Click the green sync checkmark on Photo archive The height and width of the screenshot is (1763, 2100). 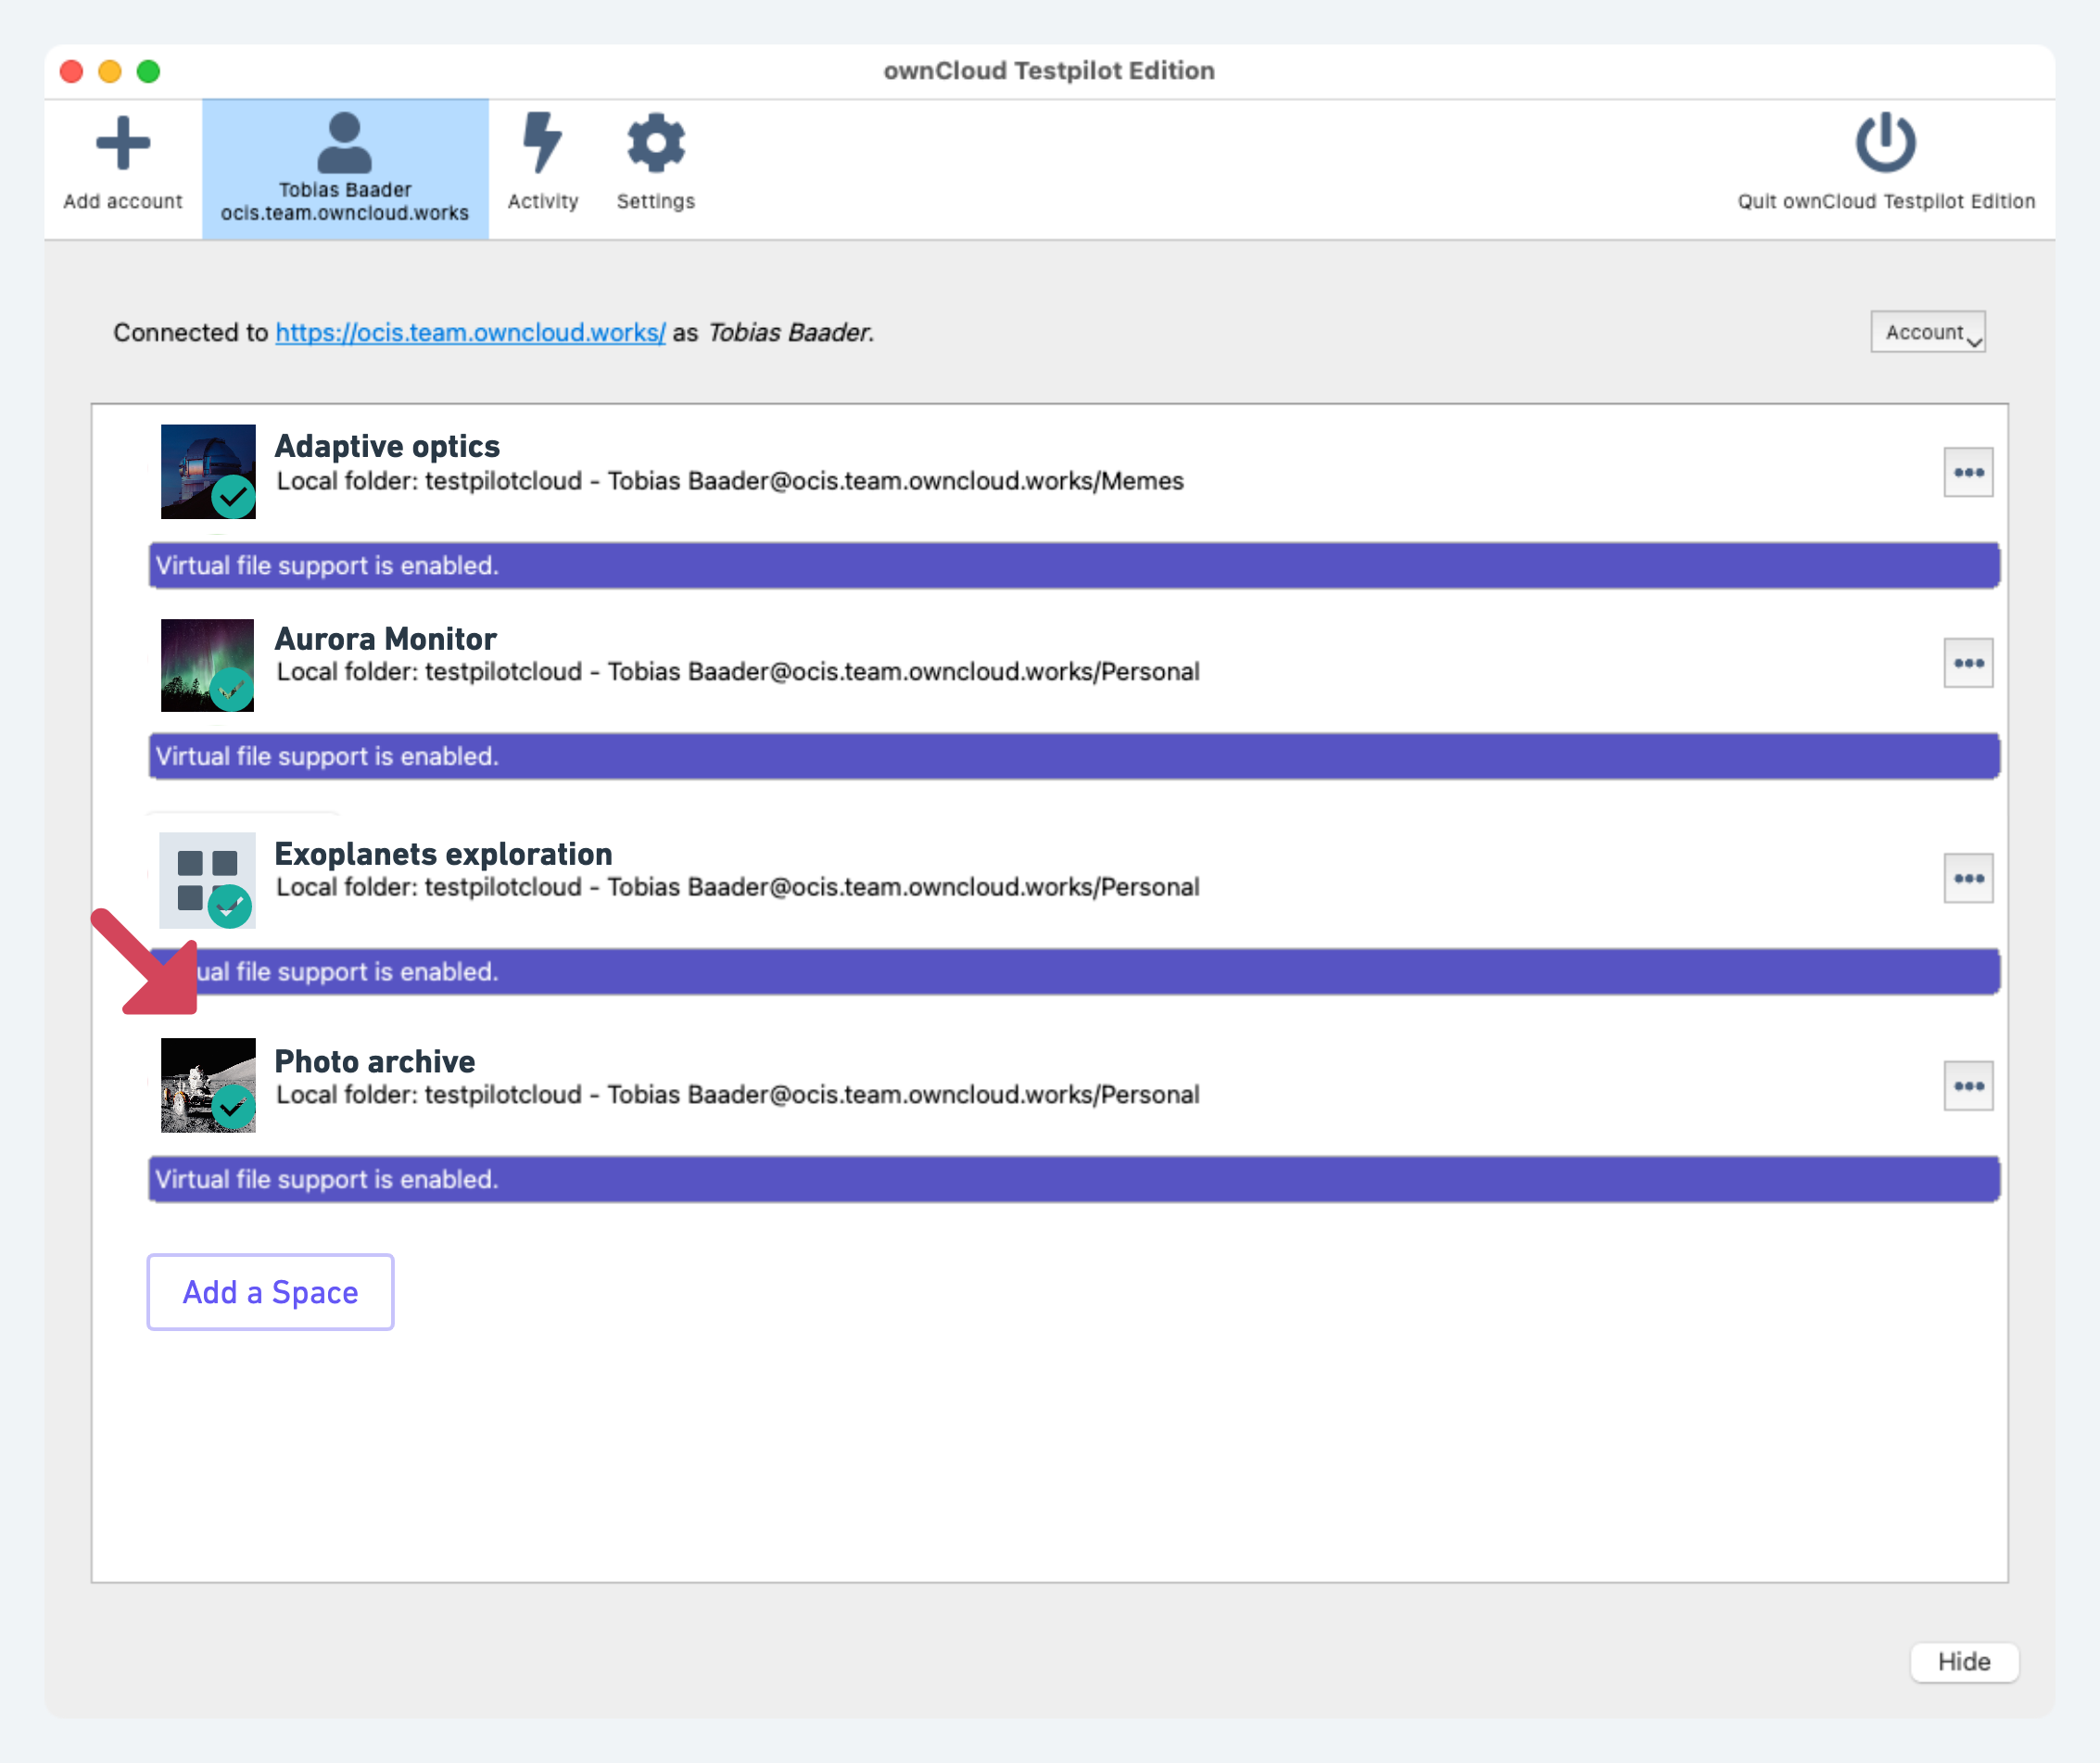233,1108
